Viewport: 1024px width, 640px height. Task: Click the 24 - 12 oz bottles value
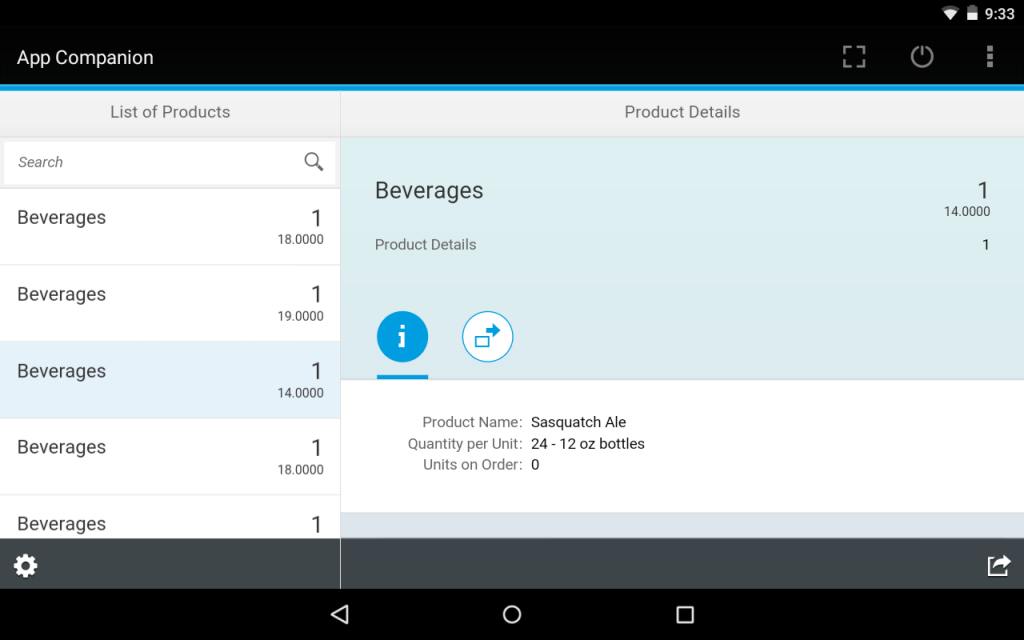(x=588, y=444)
